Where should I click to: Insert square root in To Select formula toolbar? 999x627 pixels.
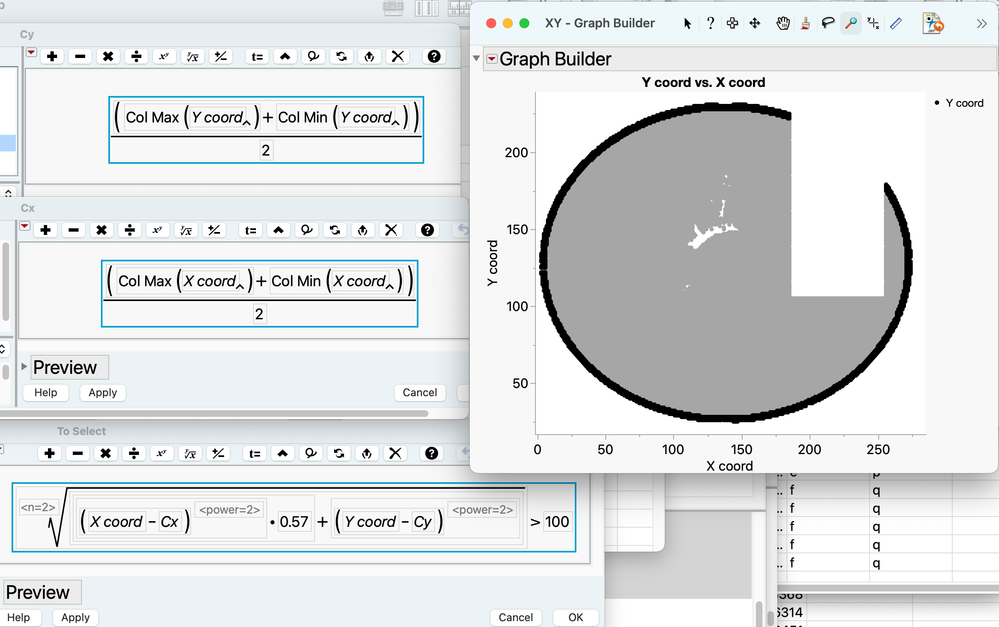tap(190, 453)
